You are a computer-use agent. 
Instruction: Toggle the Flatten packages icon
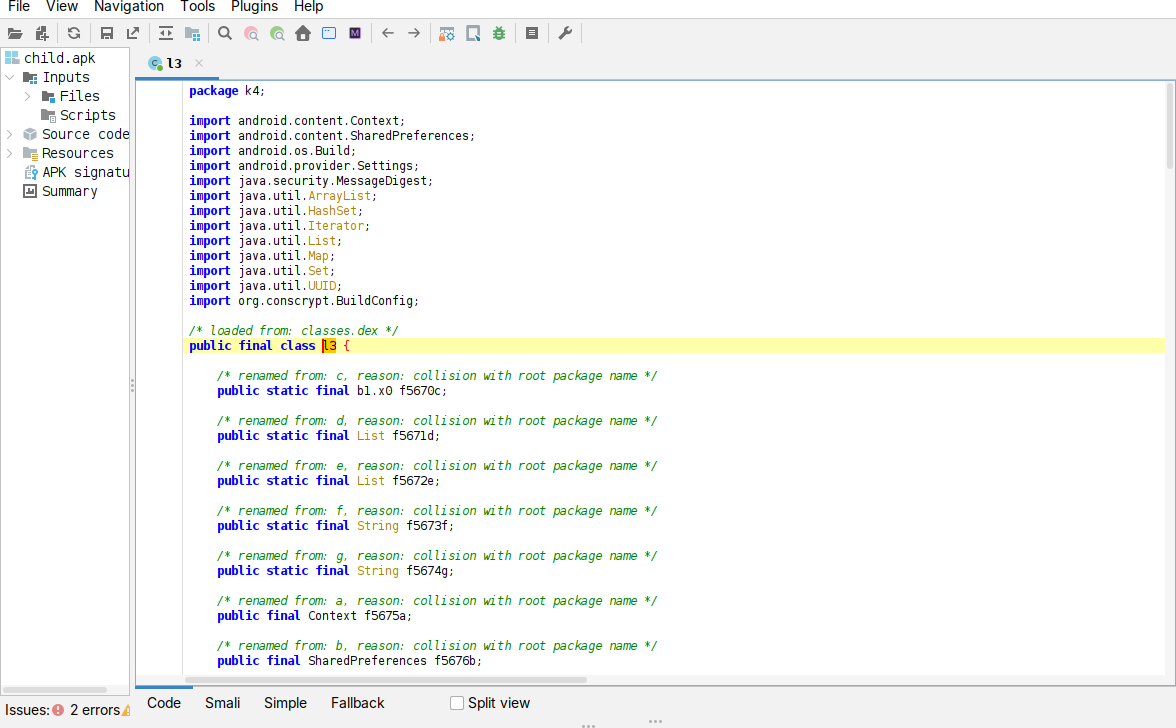click(x=193, y=33)
